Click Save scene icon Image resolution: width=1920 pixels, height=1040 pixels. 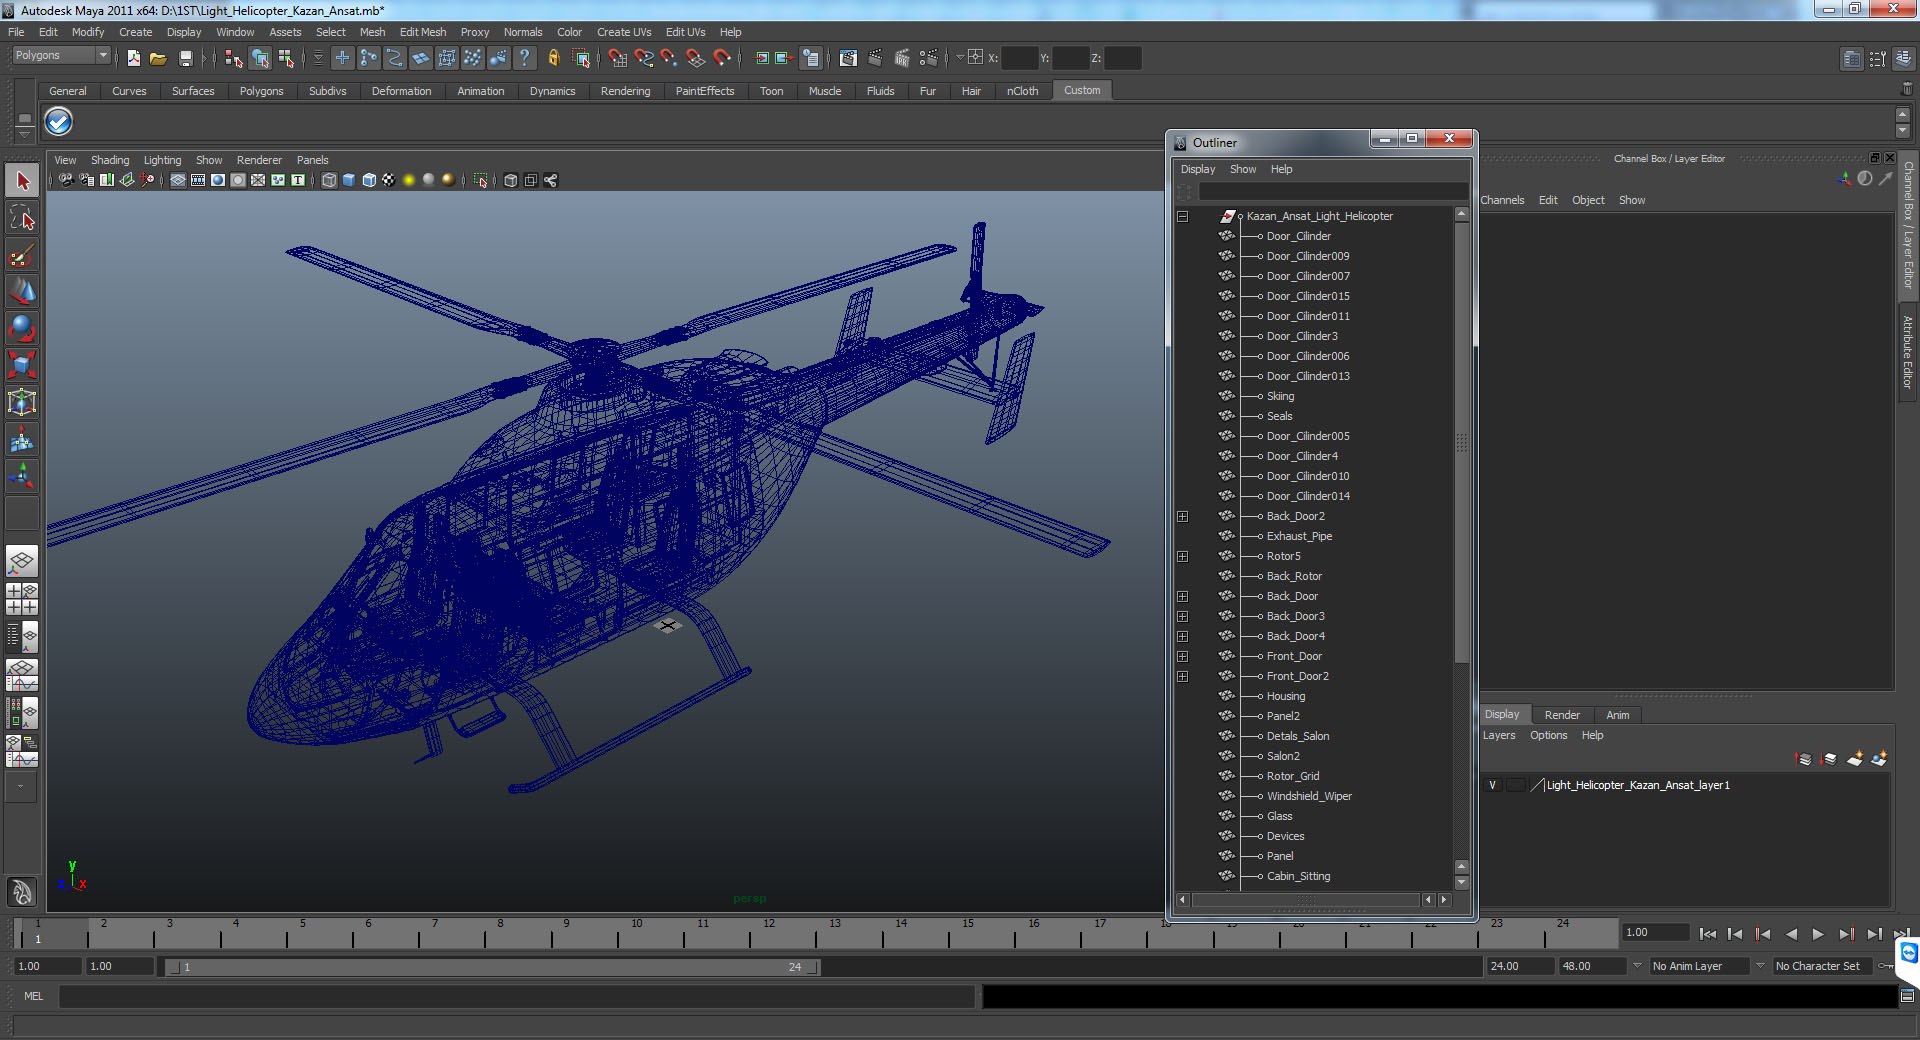click(185, 58)
